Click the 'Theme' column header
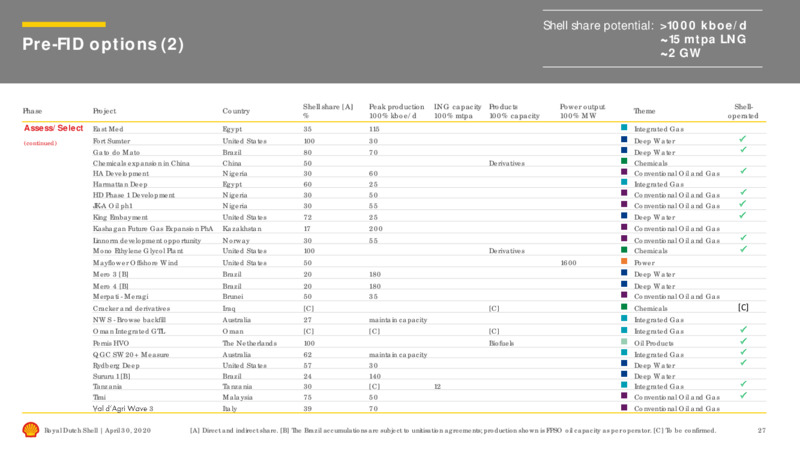 click(x=644, y=111)
